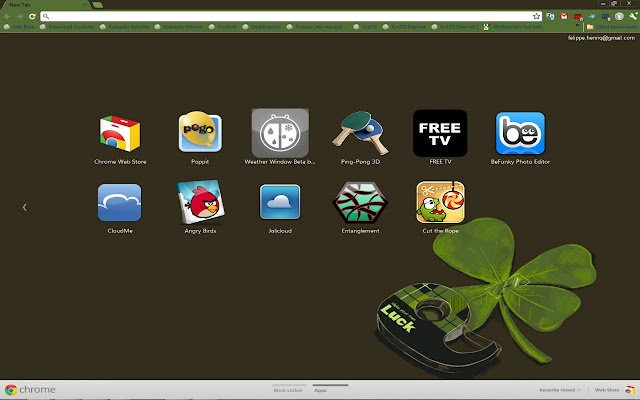The height and width of the screenshot is (400, 640).
Task: Go back with the back arrow
Action: click(x=7, y=16)
